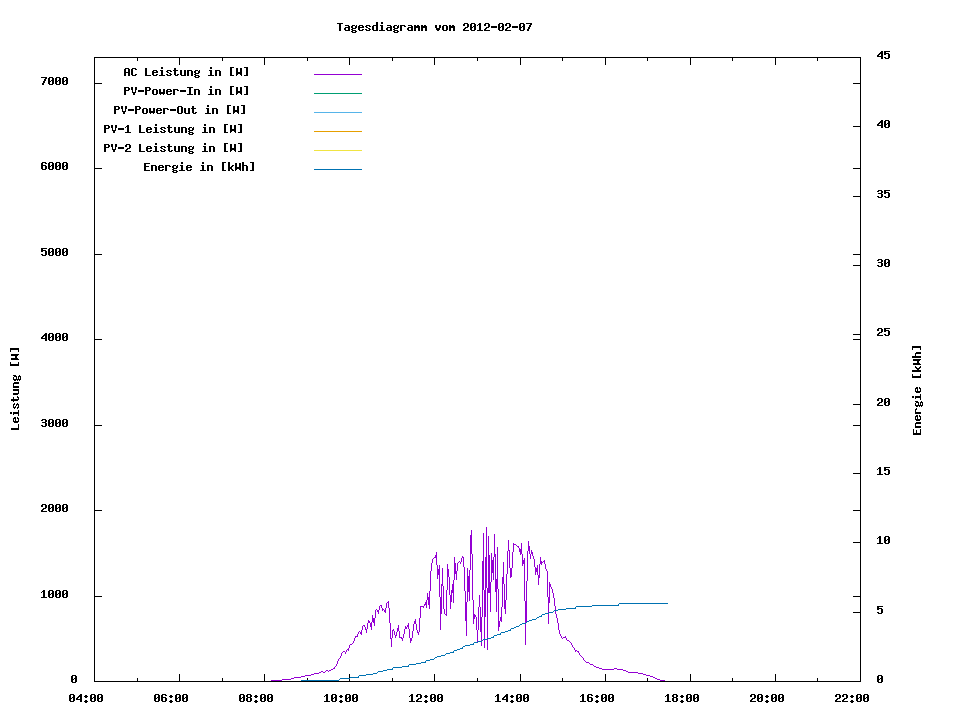This screenshot has height=720, width=960.
Task: Click the light blue PV-Power-Out legend line
Action: tap(337, 112)
